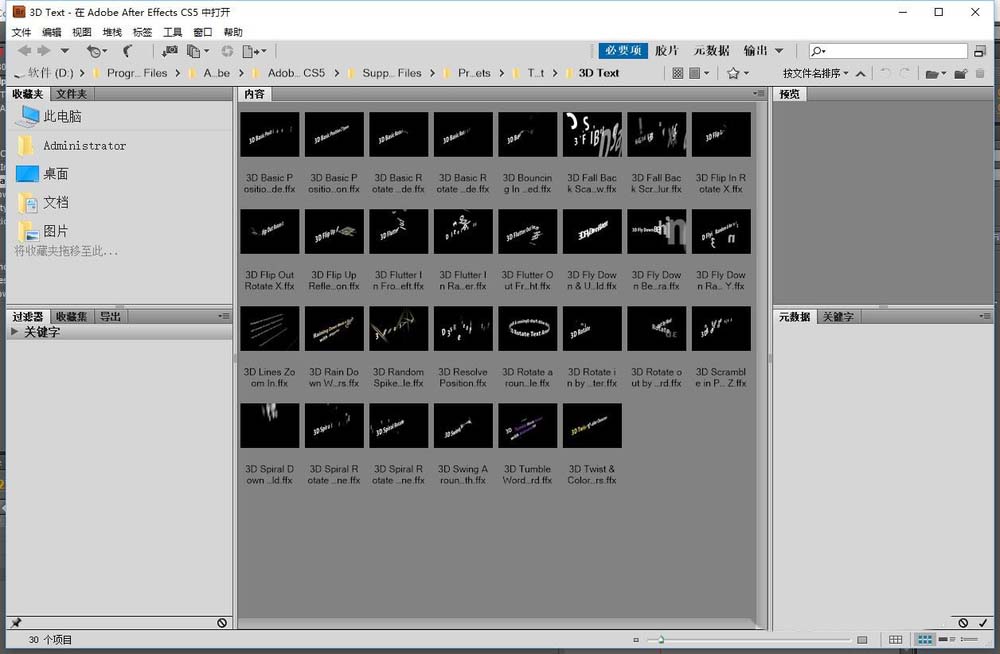Select view content as details icon

(x=947, y=639)
